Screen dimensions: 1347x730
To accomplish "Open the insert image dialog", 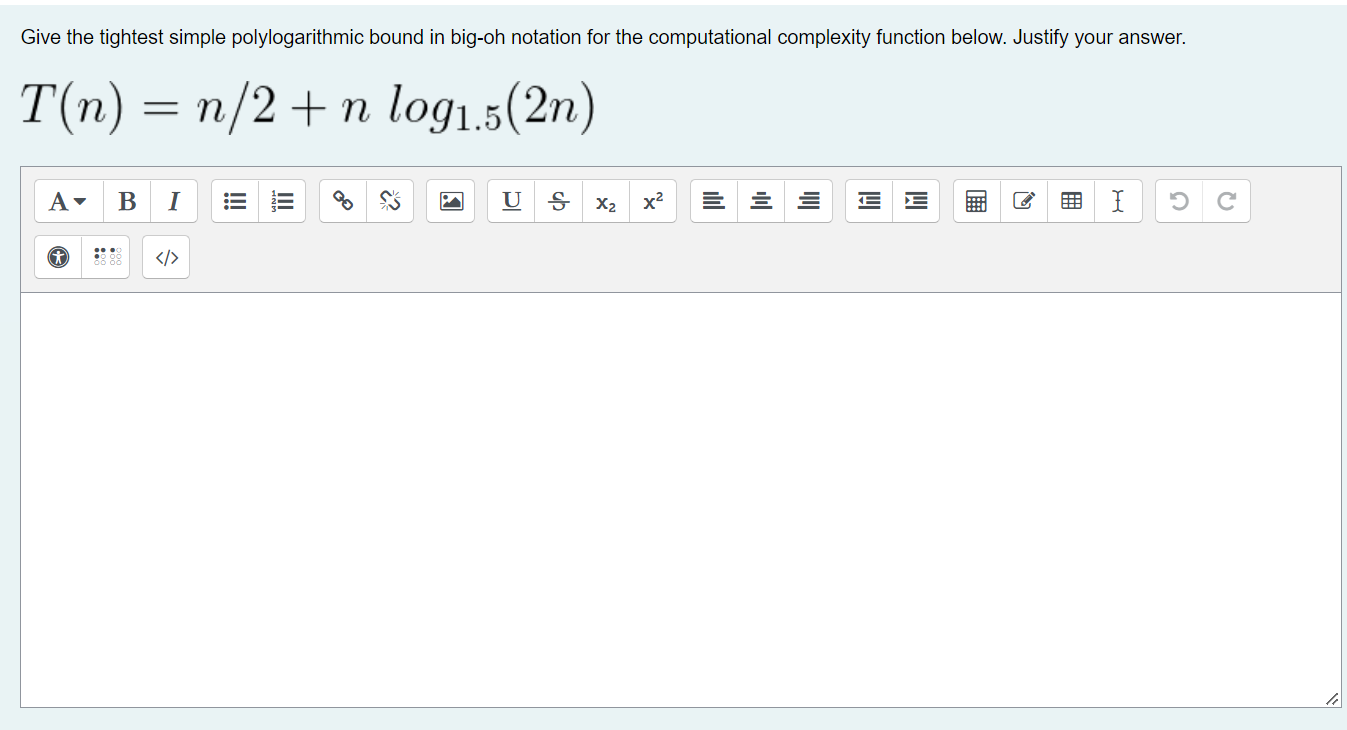I will 450,201.
